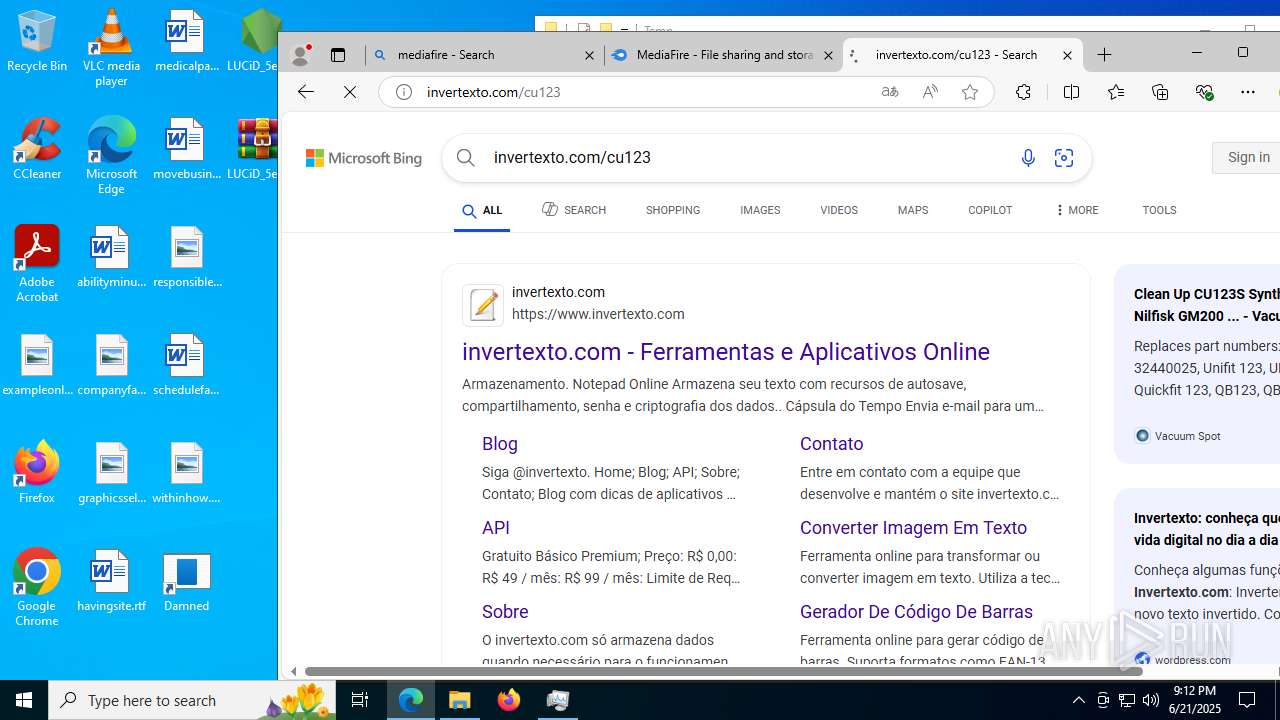Open the volume control in system tray

(x=1151, y=700)
